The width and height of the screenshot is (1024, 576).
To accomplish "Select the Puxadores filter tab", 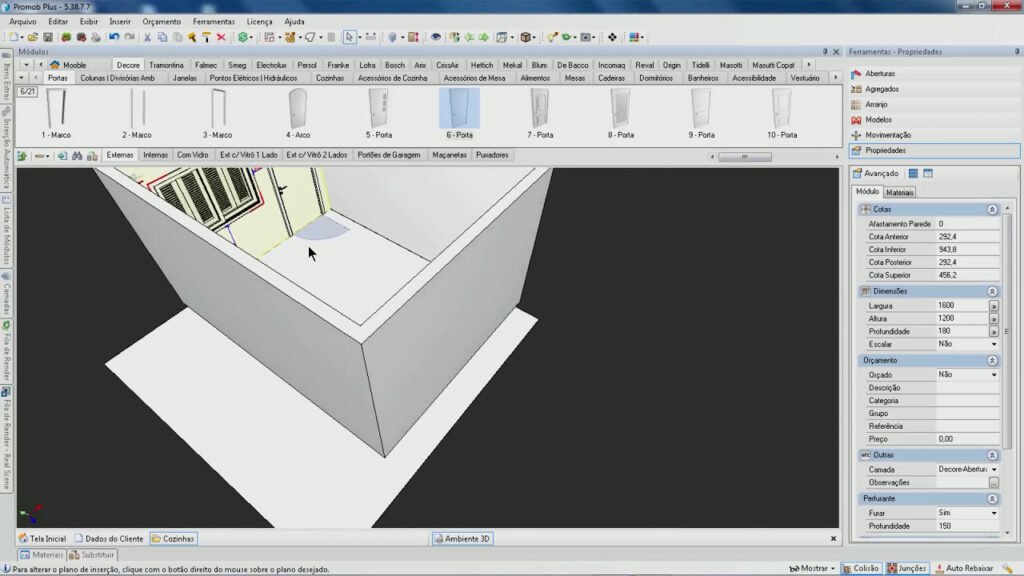I will point(492,155).
